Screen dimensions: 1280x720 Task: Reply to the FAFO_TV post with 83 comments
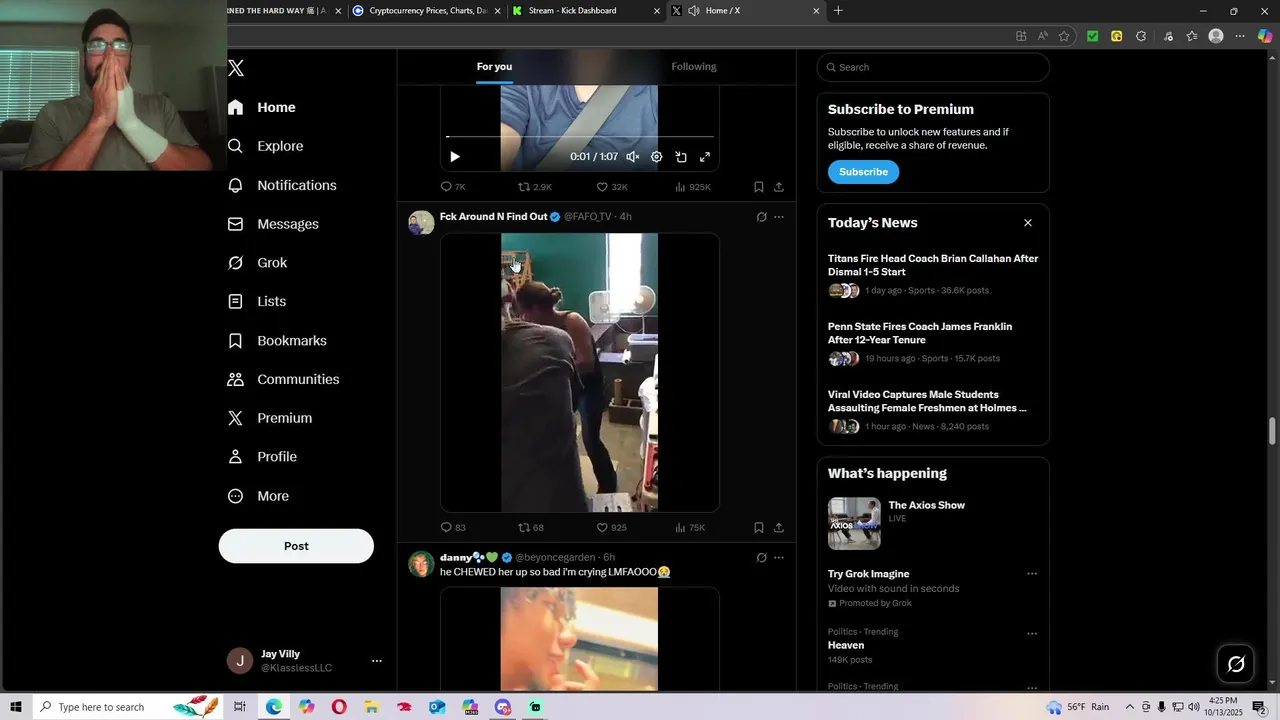pos(453,528)
